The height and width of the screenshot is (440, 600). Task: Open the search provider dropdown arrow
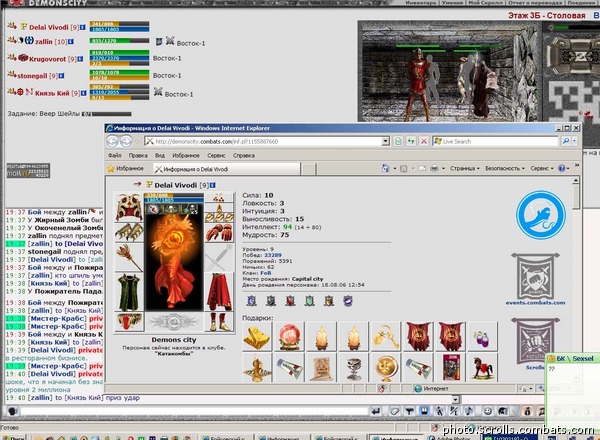pyautogui.click(x=574, y=141)
